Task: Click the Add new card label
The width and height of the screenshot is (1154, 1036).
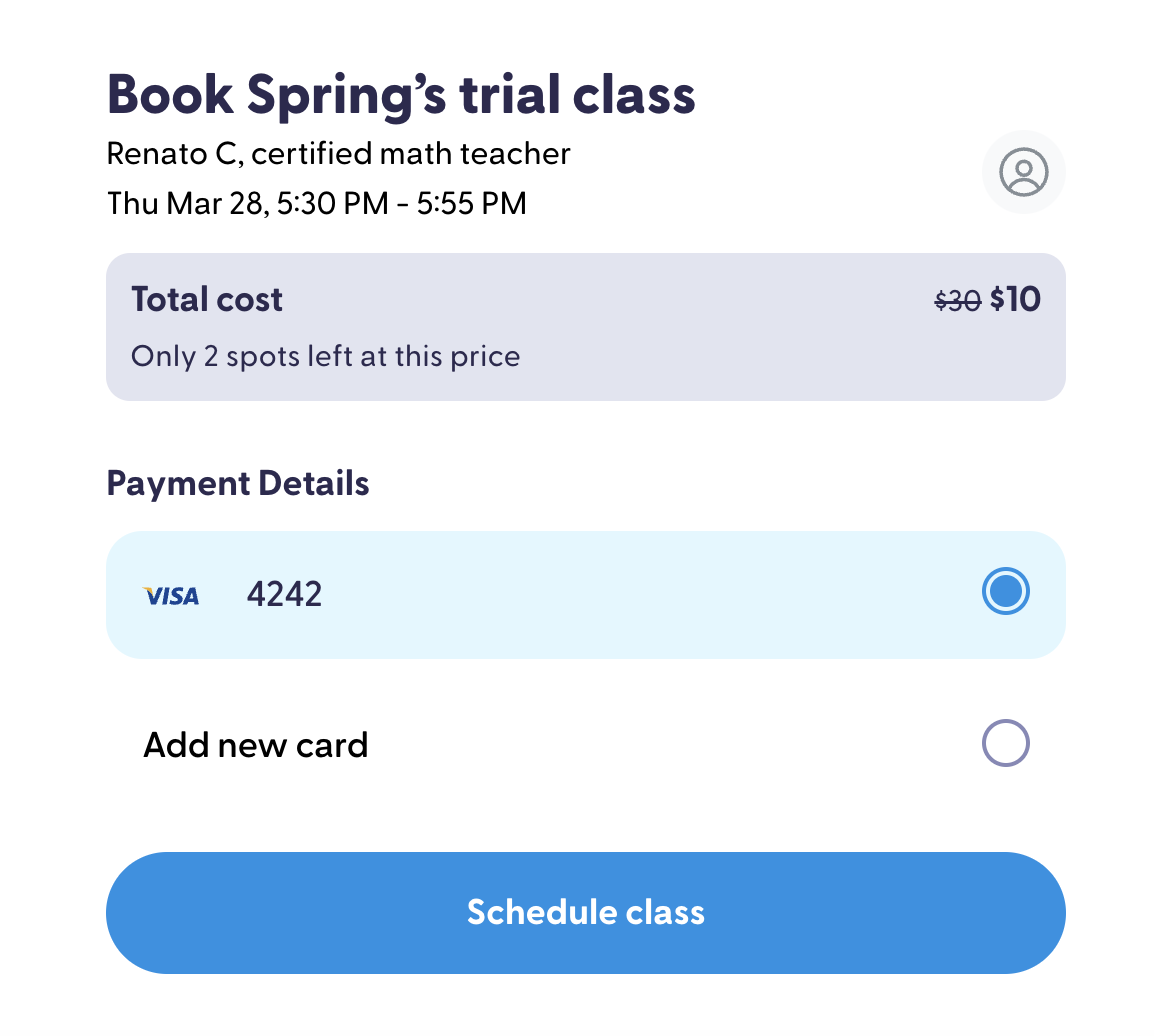Action: (255, 745)
